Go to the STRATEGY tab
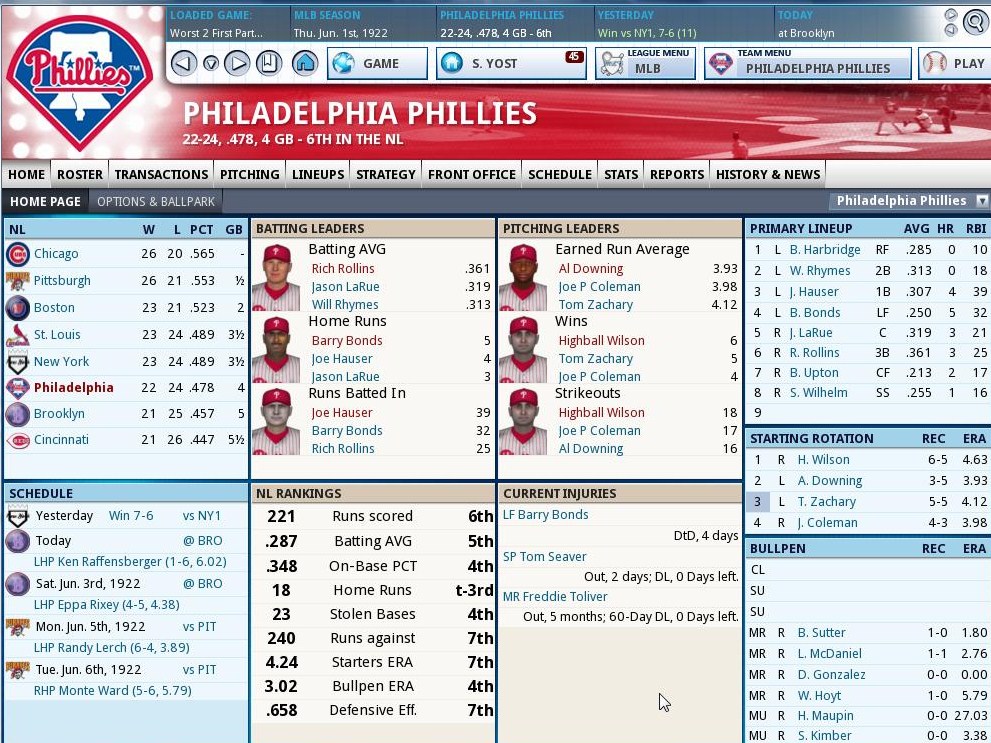The height and width of the screenshot is (743, 991). [386, 175]
